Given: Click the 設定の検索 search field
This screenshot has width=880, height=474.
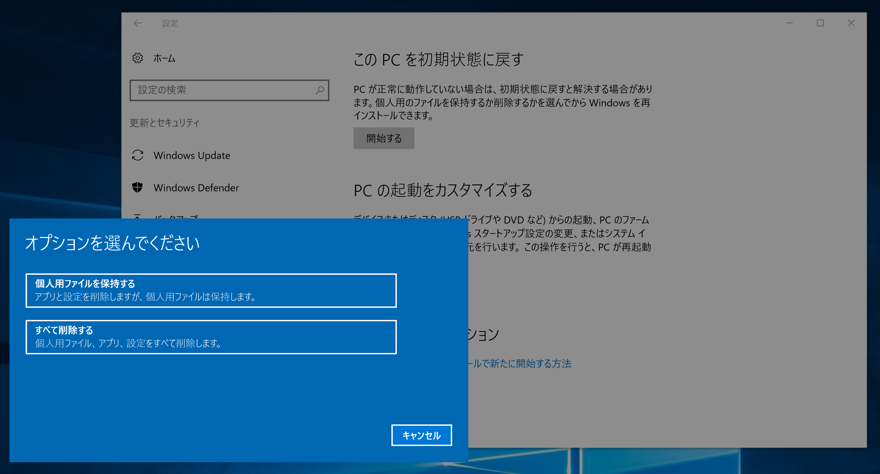Looking at the screenshot, I should pos(229,90).
